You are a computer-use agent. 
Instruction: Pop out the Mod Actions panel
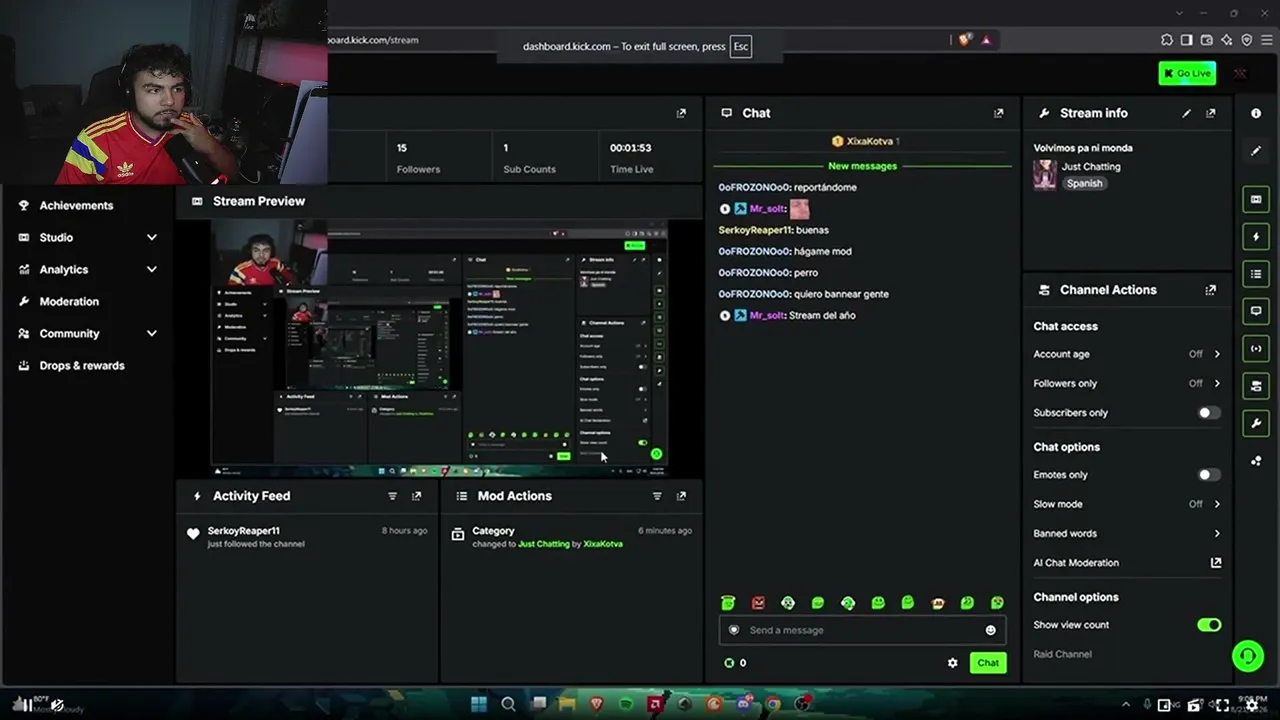click(x=681, y=496)
